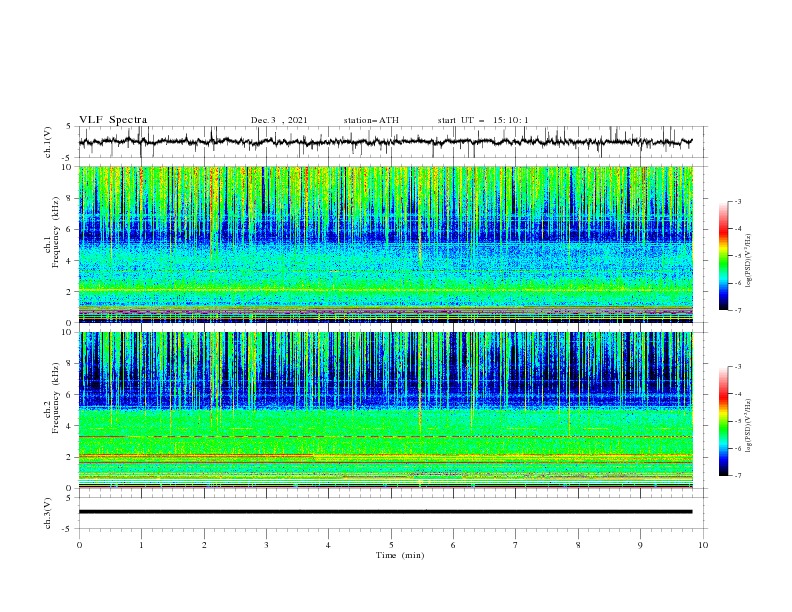Viewport: 792px width, 612px height.
Task: Click time axis tick label "4"
Action: (x=328, y=545)
